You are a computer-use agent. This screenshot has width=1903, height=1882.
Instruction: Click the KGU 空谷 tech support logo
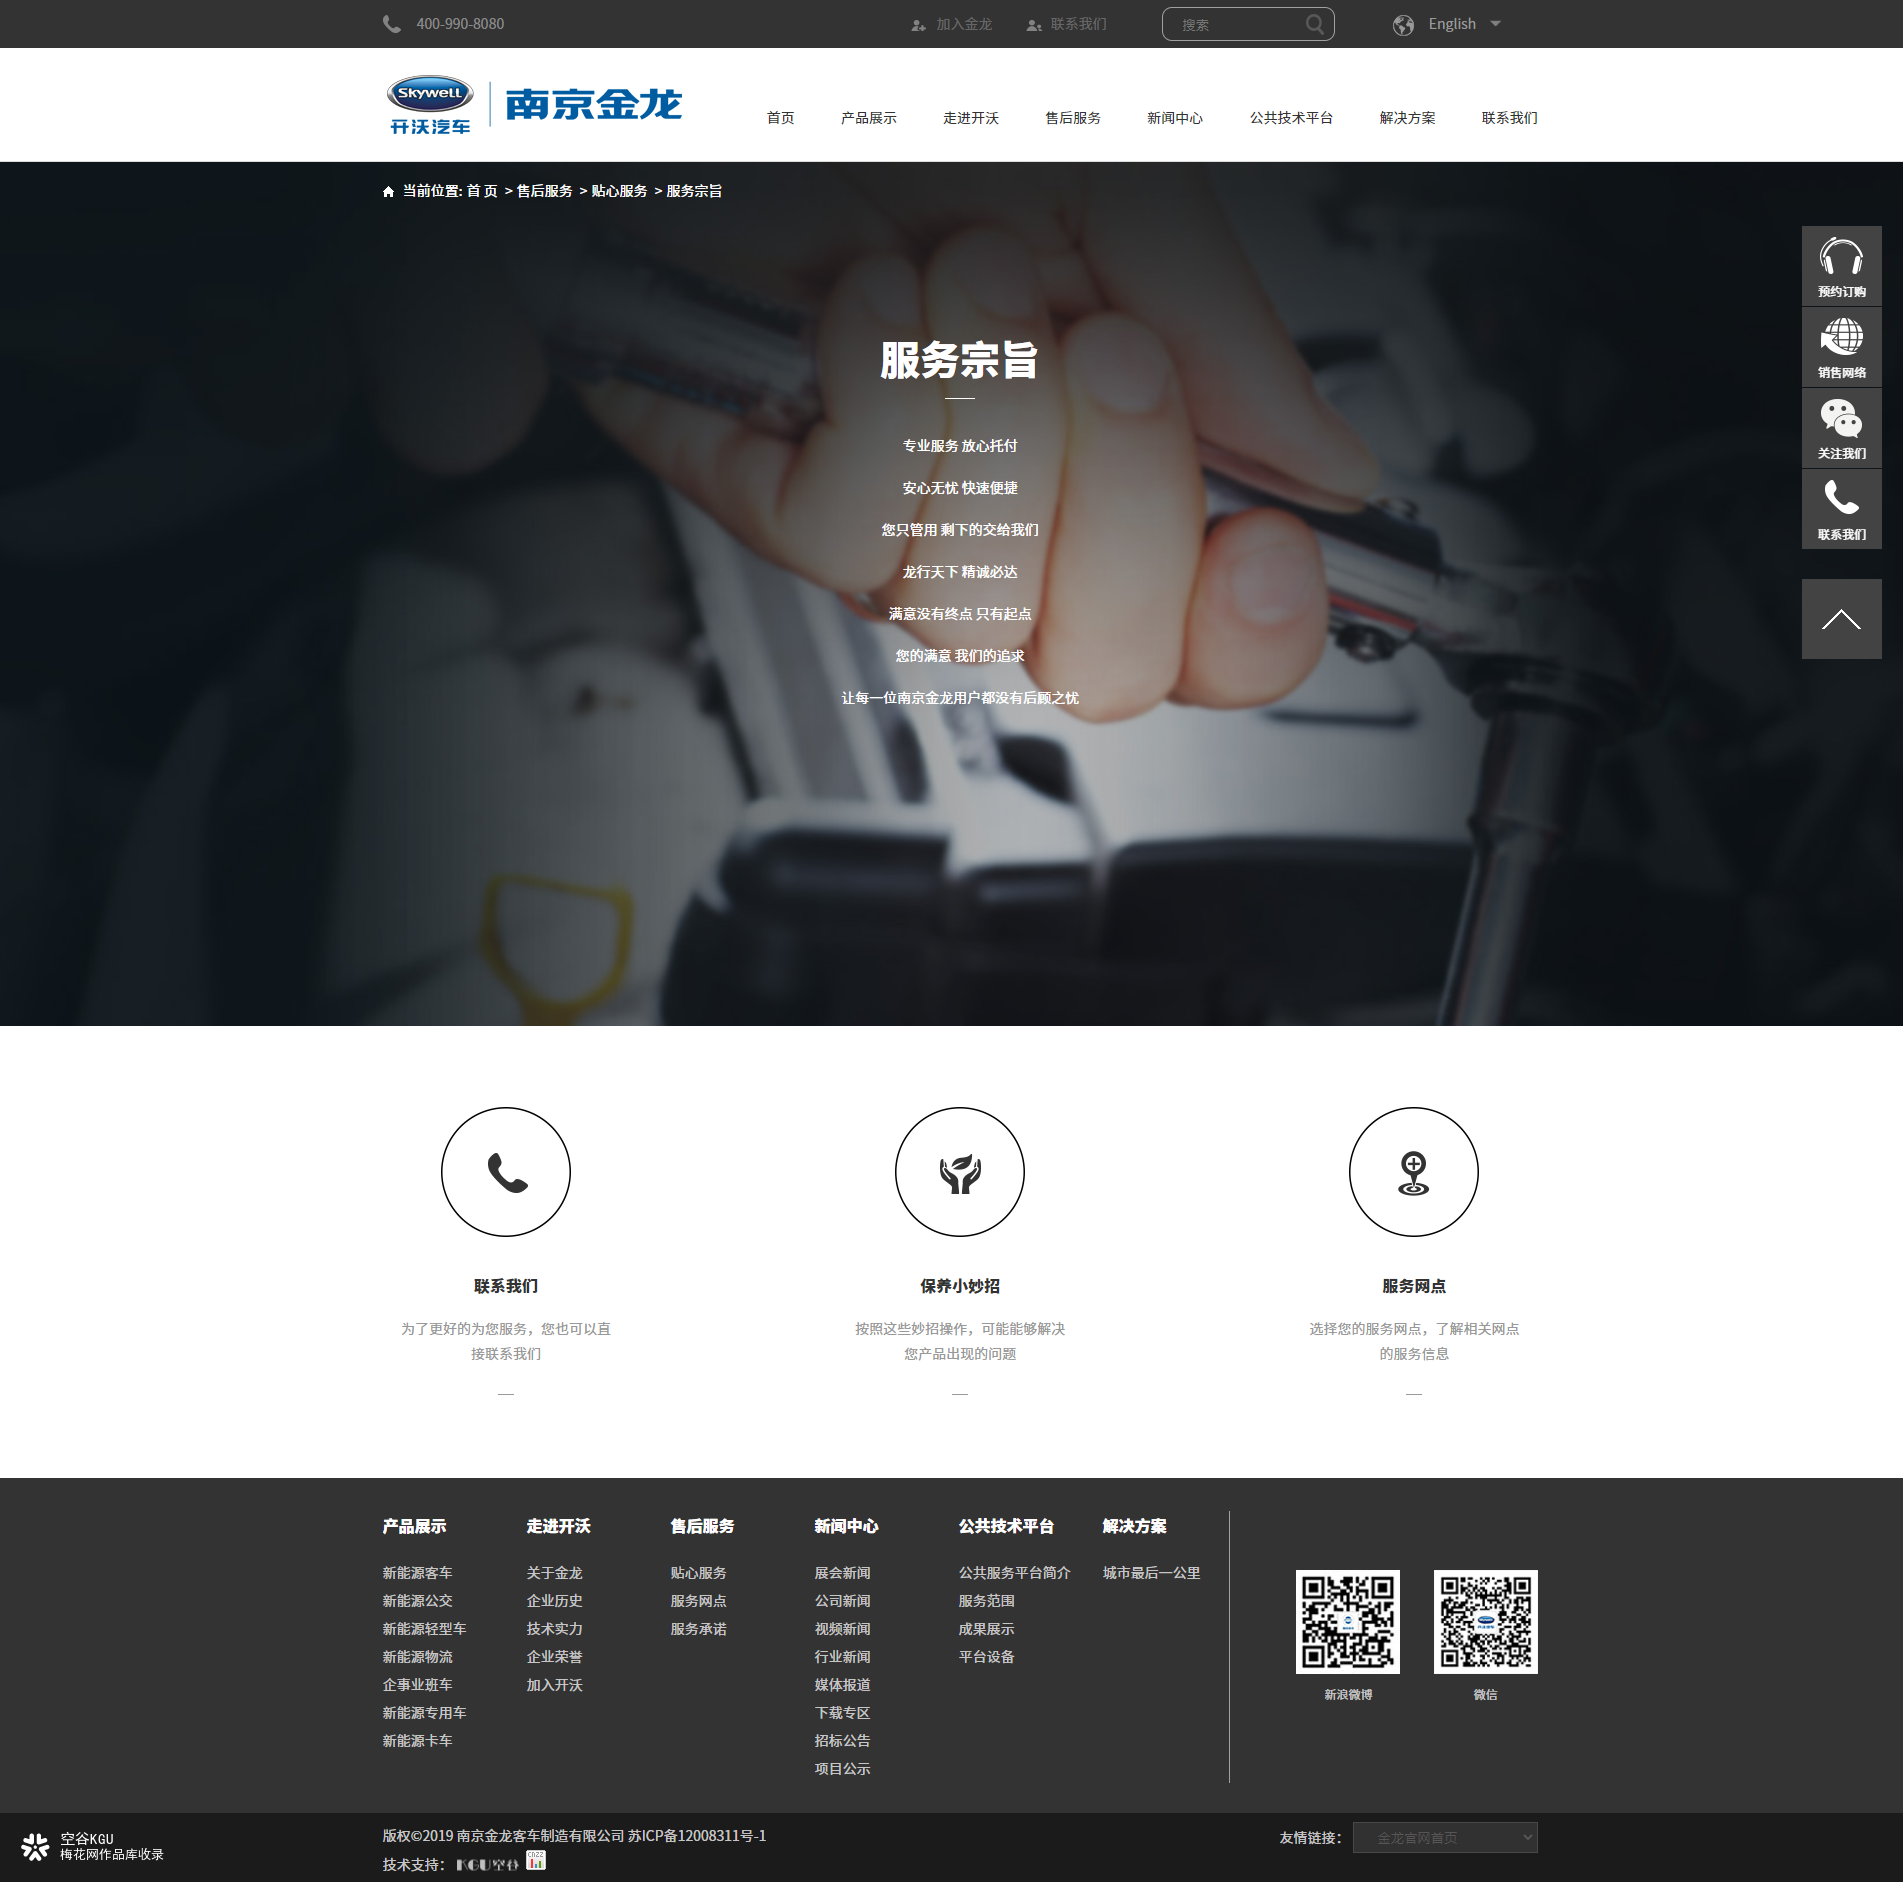coord(487,1865)
